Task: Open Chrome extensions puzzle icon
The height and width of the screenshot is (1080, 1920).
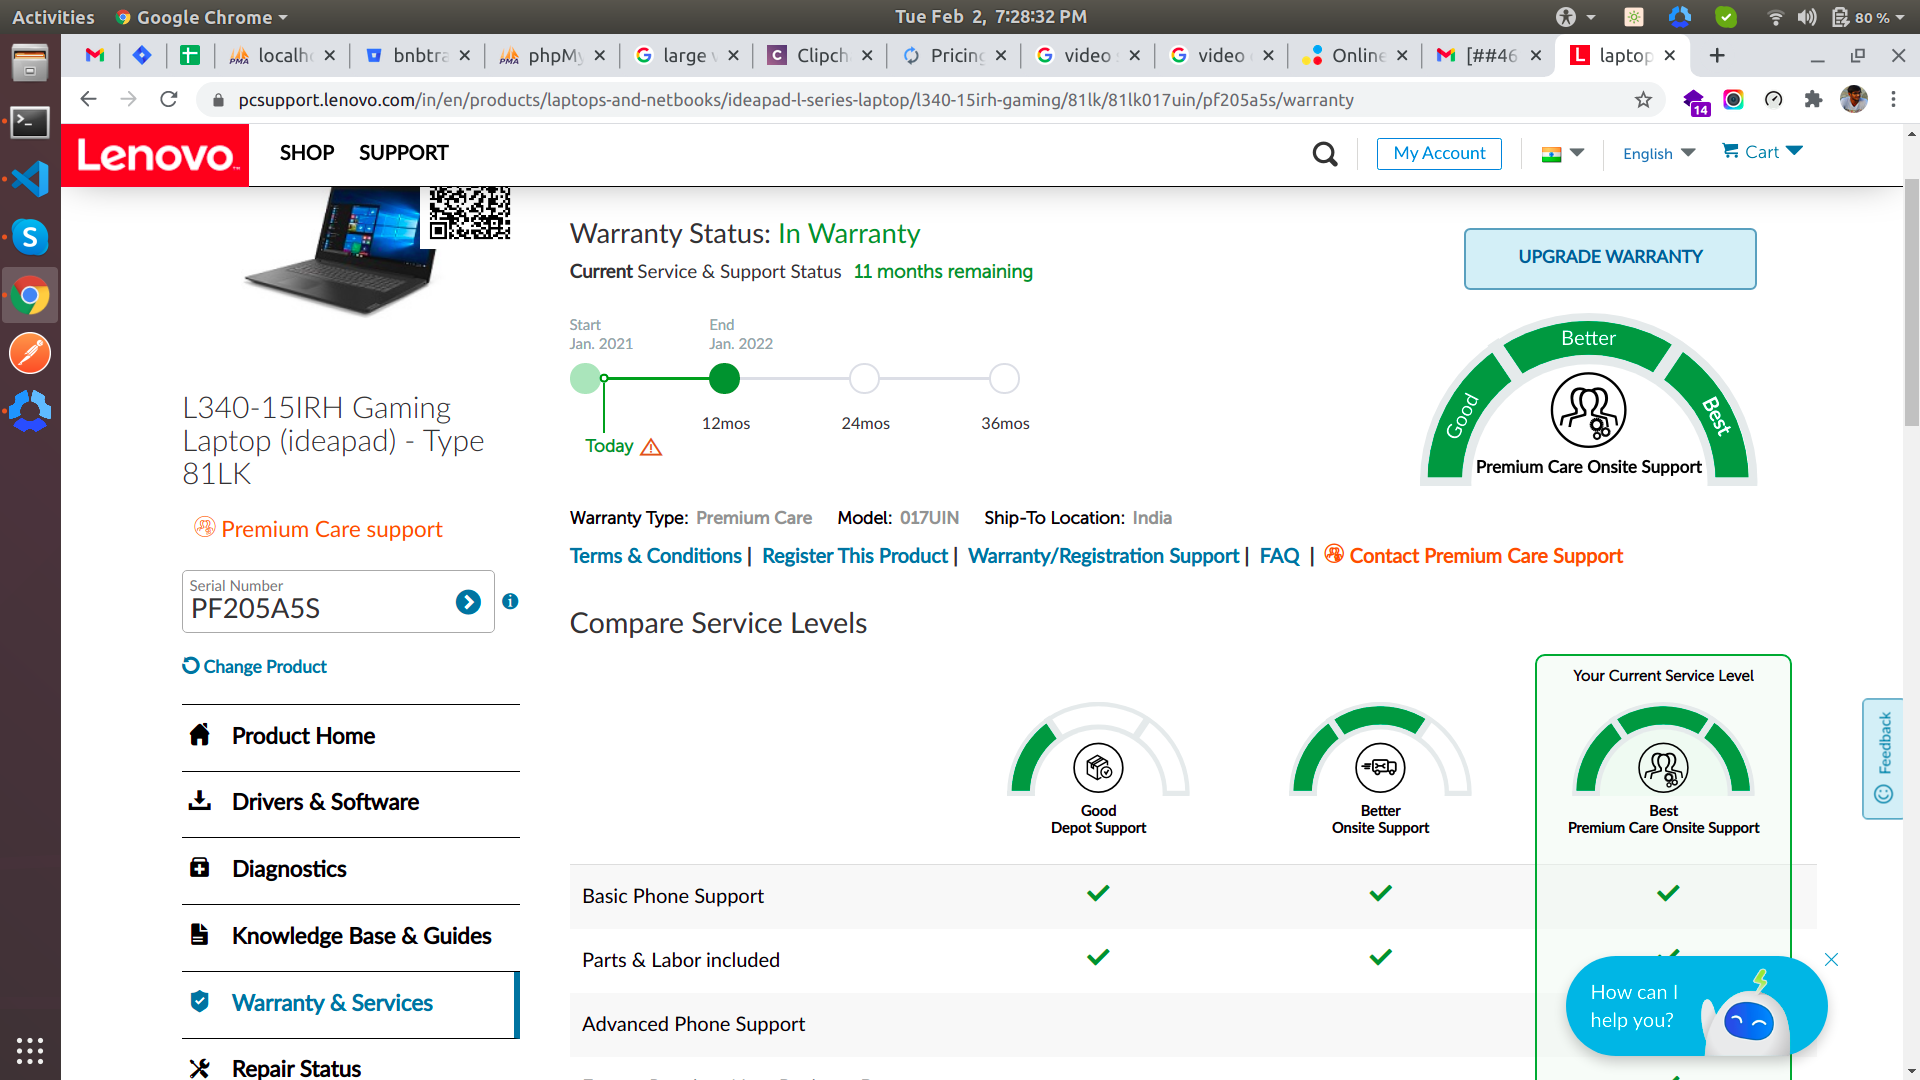Action: point(1813,100)
